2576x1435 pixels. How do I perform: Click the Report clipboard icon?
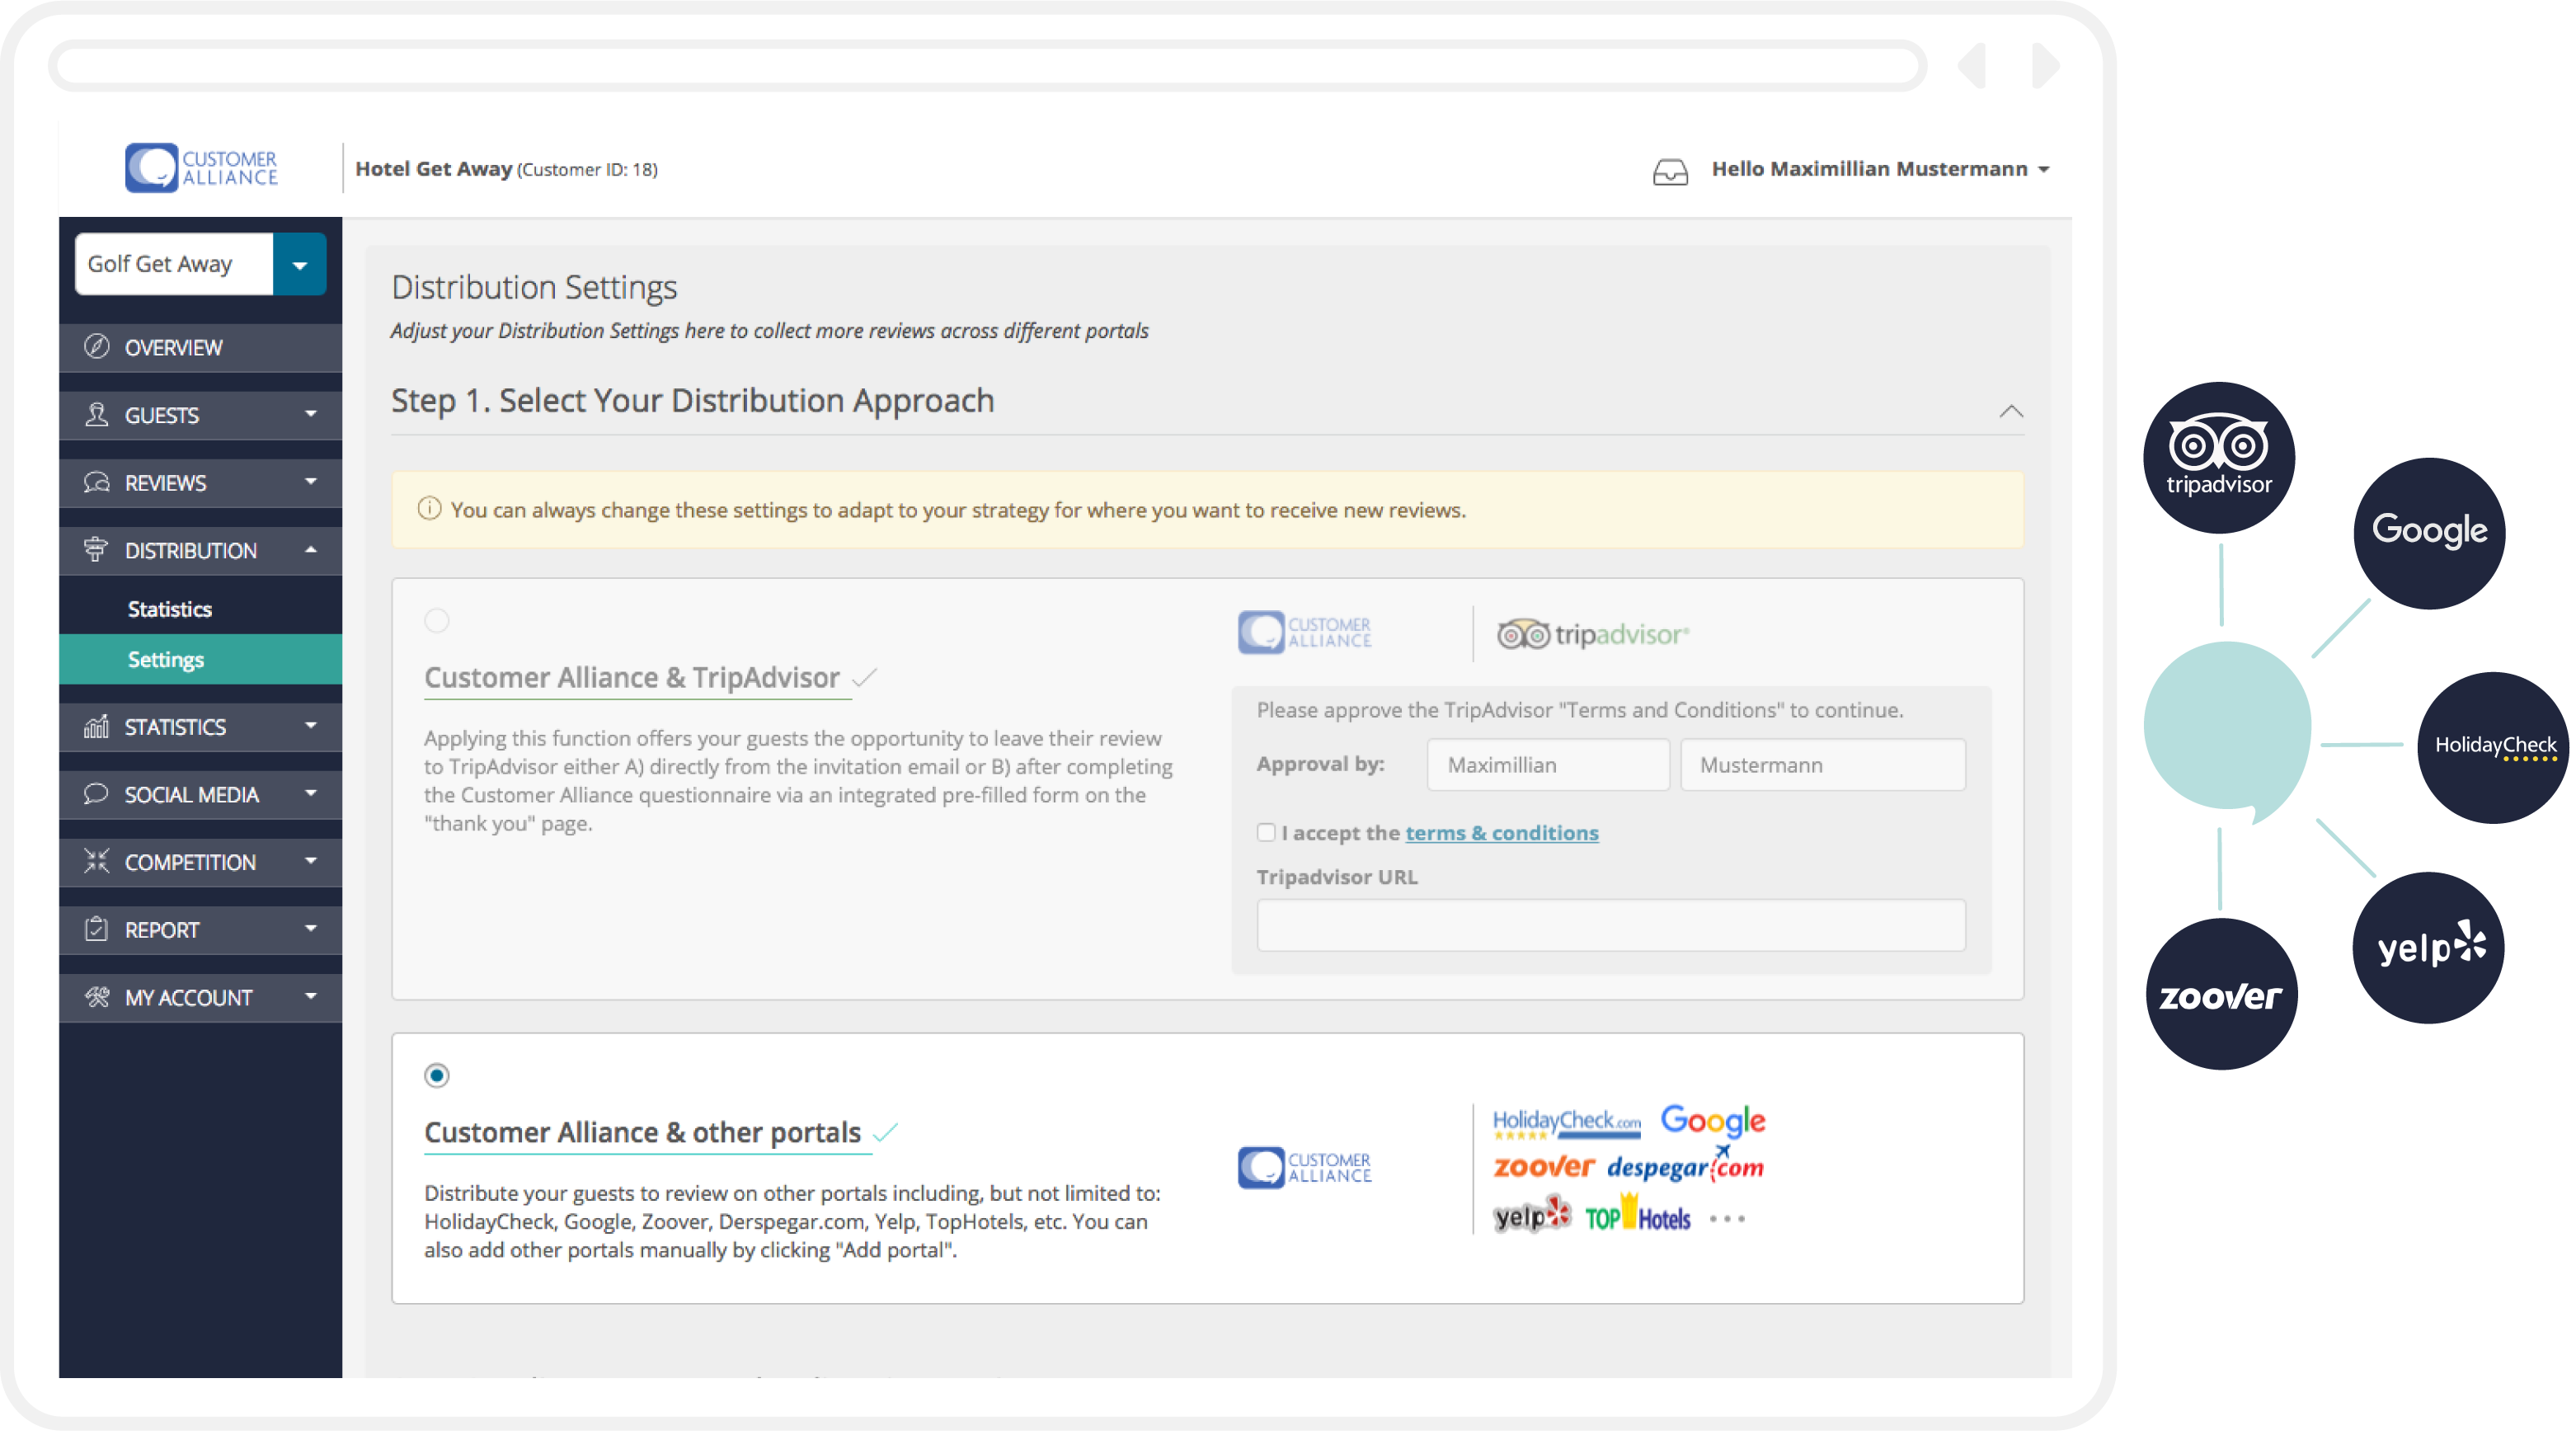[96, 929]
